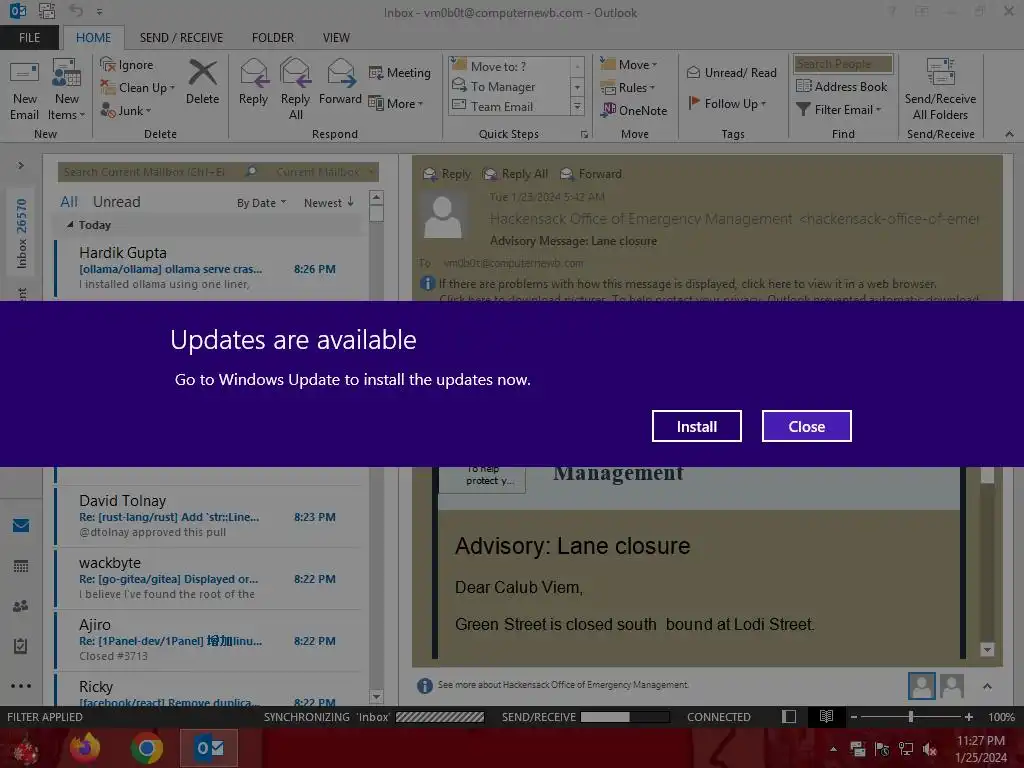Viewport: 1024px width, 768px height.
Task: Click Forward in the reading pane
Action: coord(591,174)
